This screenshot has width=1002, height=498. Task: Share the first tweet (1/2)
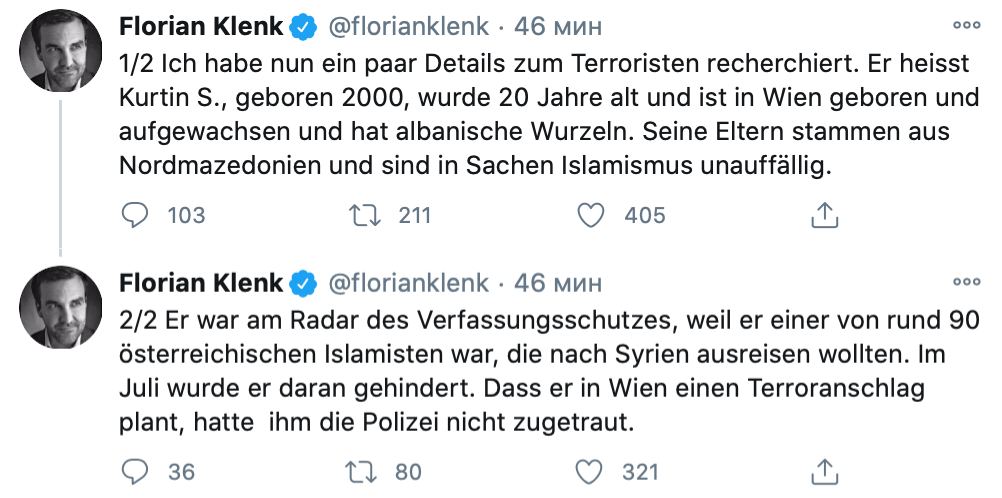[x=823, y=214]
